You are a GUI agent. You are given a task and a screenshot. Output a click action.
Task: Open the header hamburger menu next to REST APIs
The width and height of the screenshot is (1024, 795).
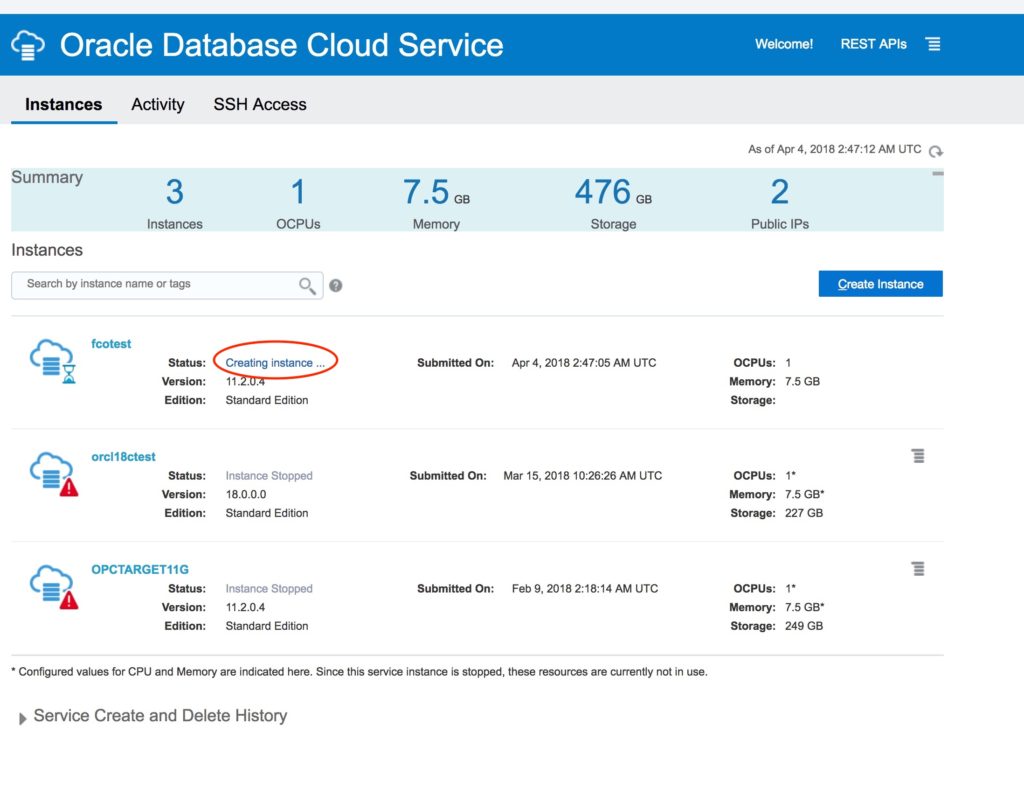pyautogui.click(x=932, y=44)
